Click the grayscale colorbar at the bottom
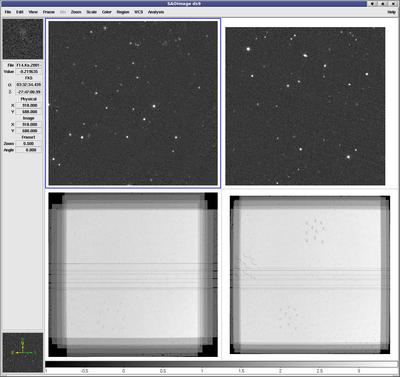This screenshot has width=400, height=377. tap(221, 364)
